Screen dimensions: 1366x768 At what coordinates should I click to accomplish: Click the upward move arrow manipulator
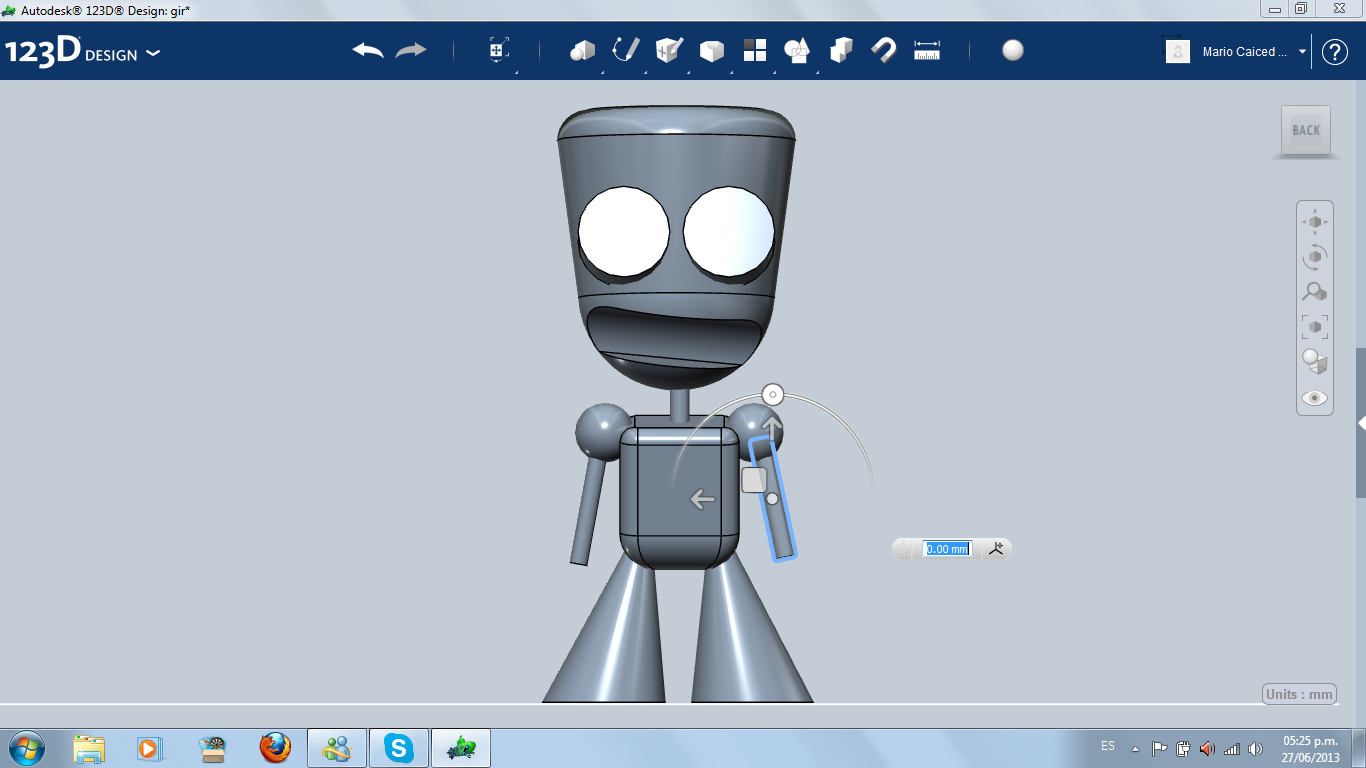[772, 428]
